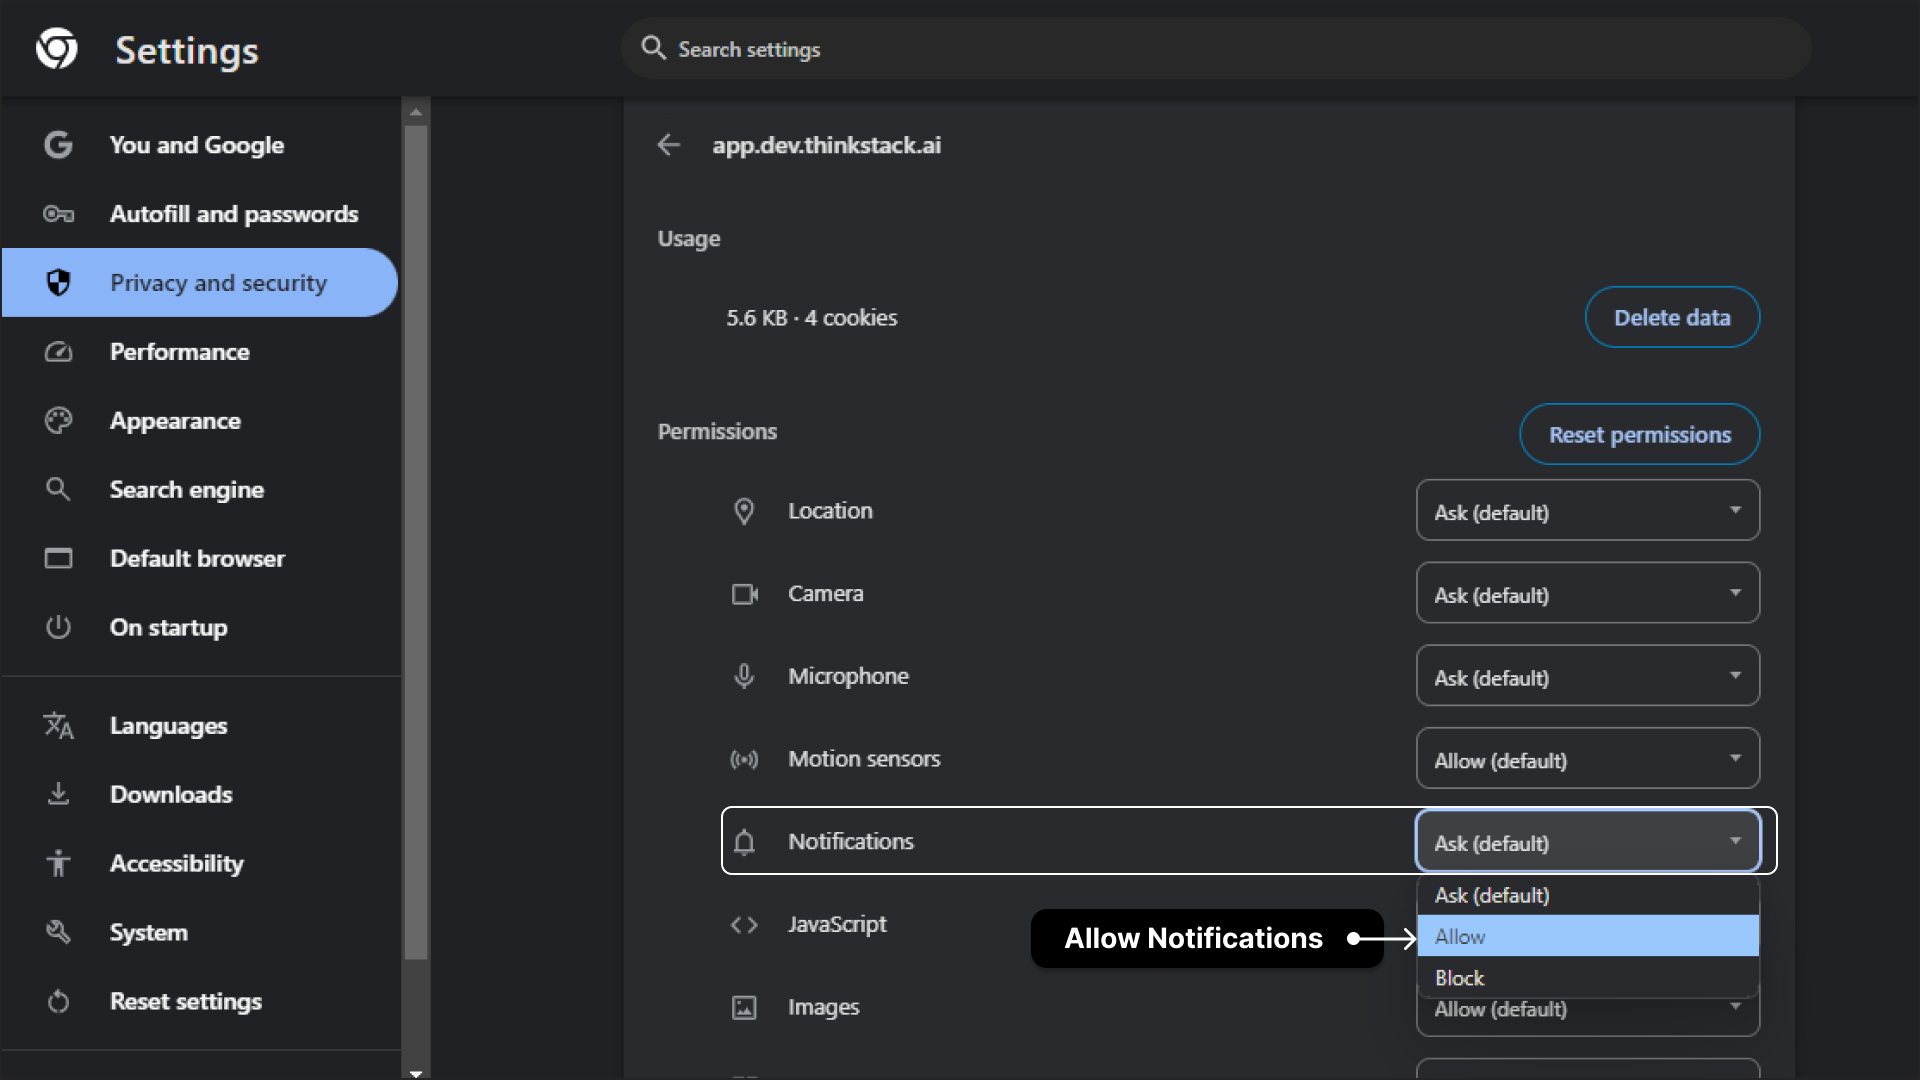This screenshot has height=1080, width=1920.
Task: Open Accessibility settings section
Action: click(x=200, y=863)
